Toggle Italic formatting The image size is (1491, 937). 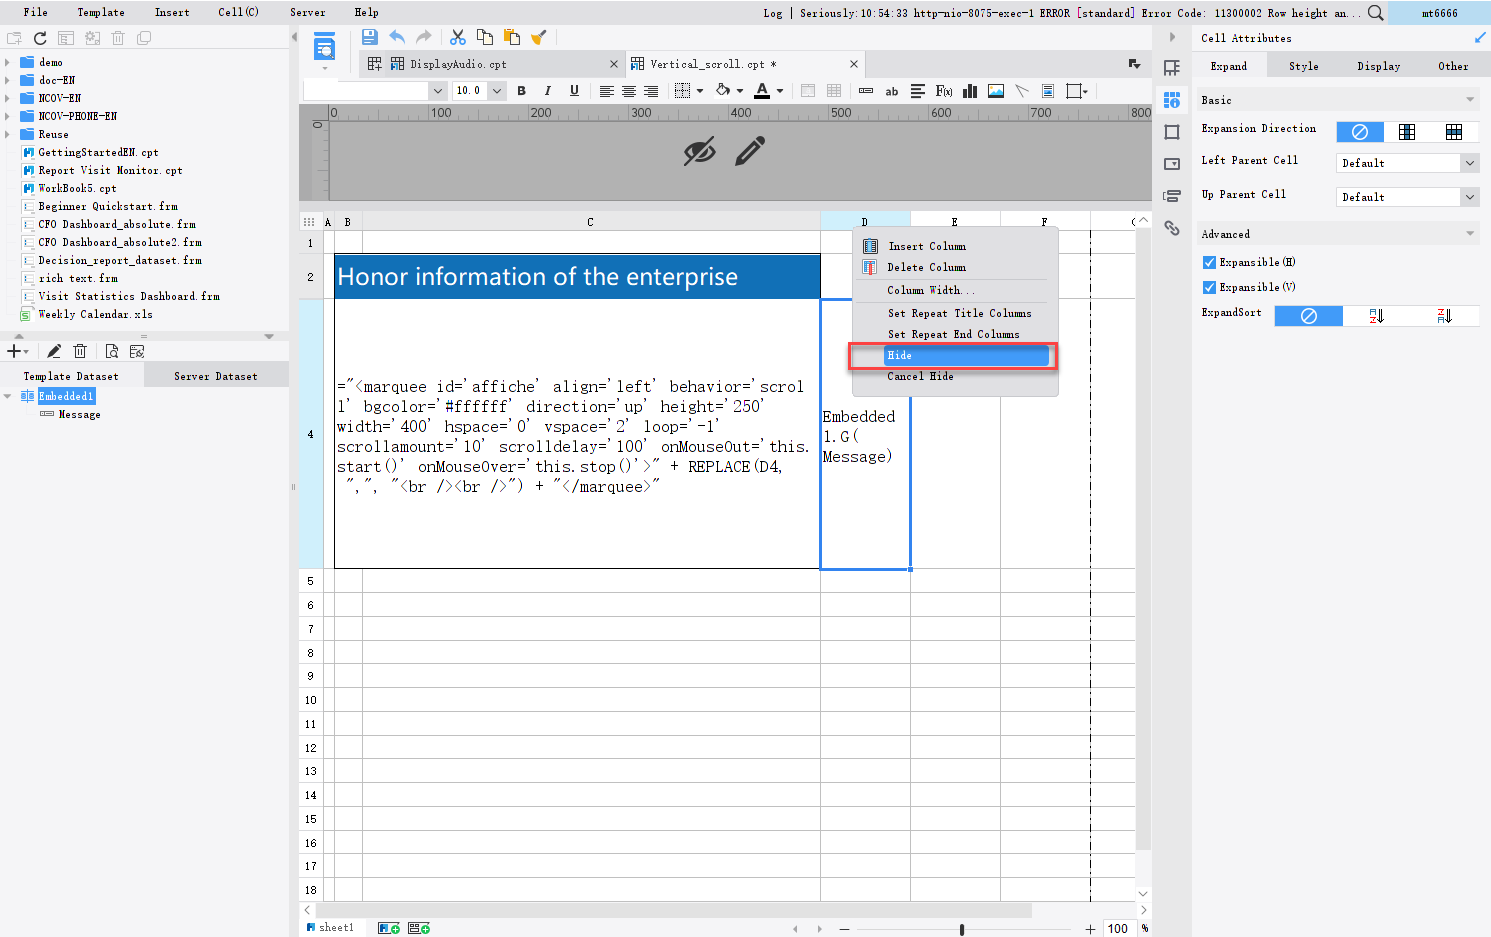click(x=547, y=90)
